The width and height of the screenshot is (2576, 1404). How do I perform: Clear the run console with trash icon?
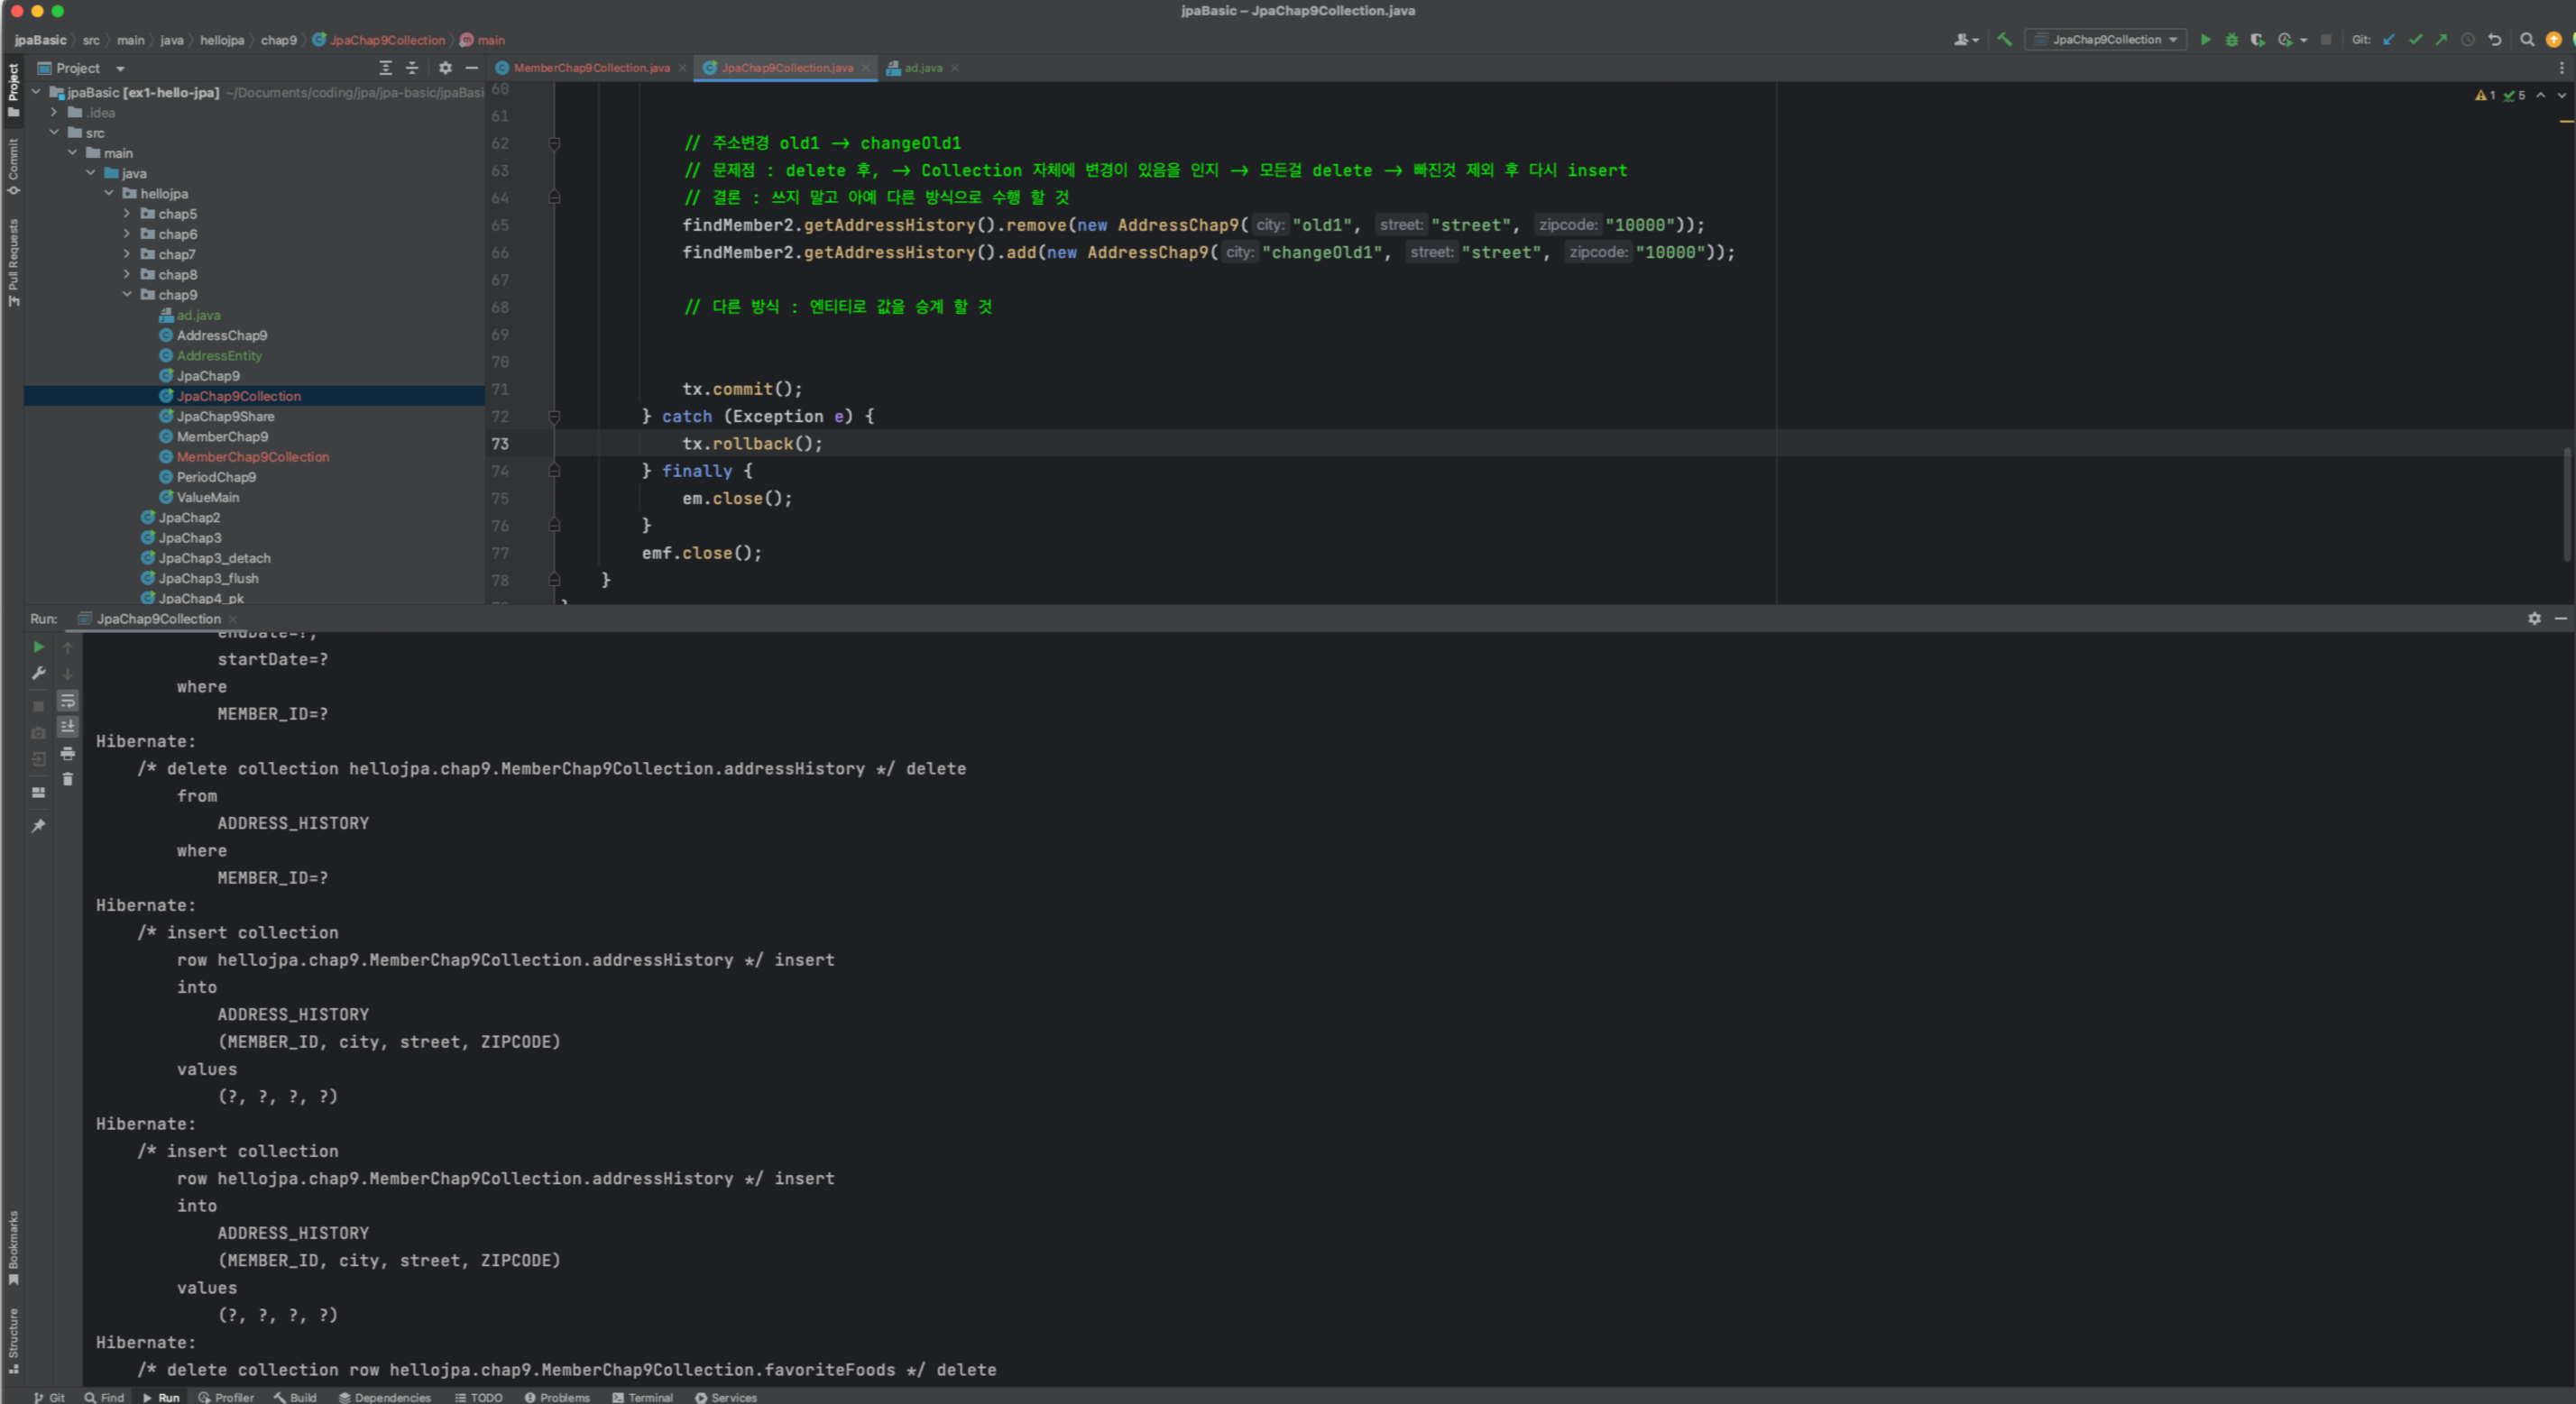click(68, 779)
